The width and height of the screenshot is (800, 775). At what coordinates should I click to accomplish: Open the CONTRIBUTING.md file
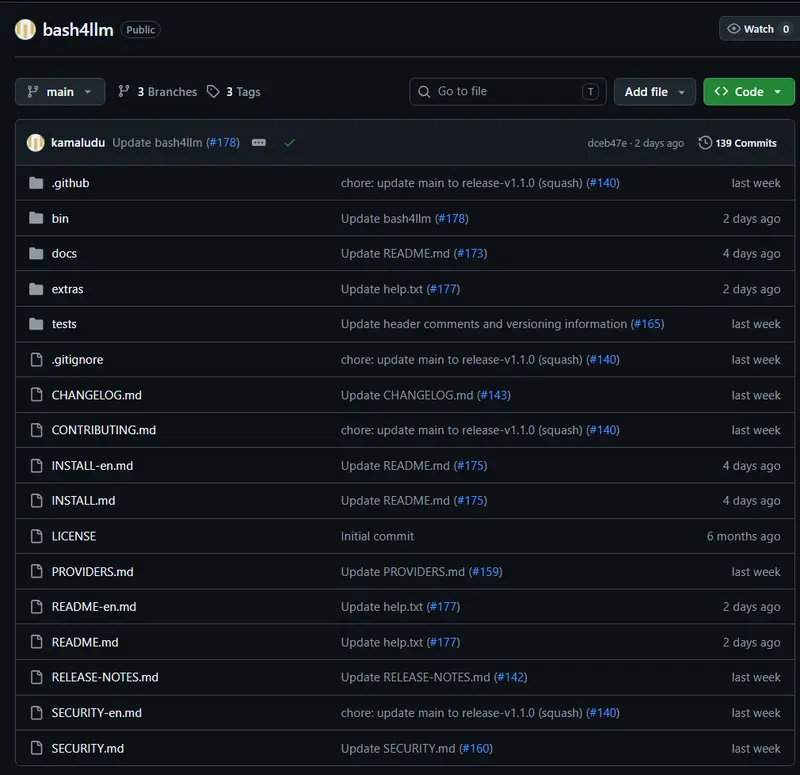(104, 430)
